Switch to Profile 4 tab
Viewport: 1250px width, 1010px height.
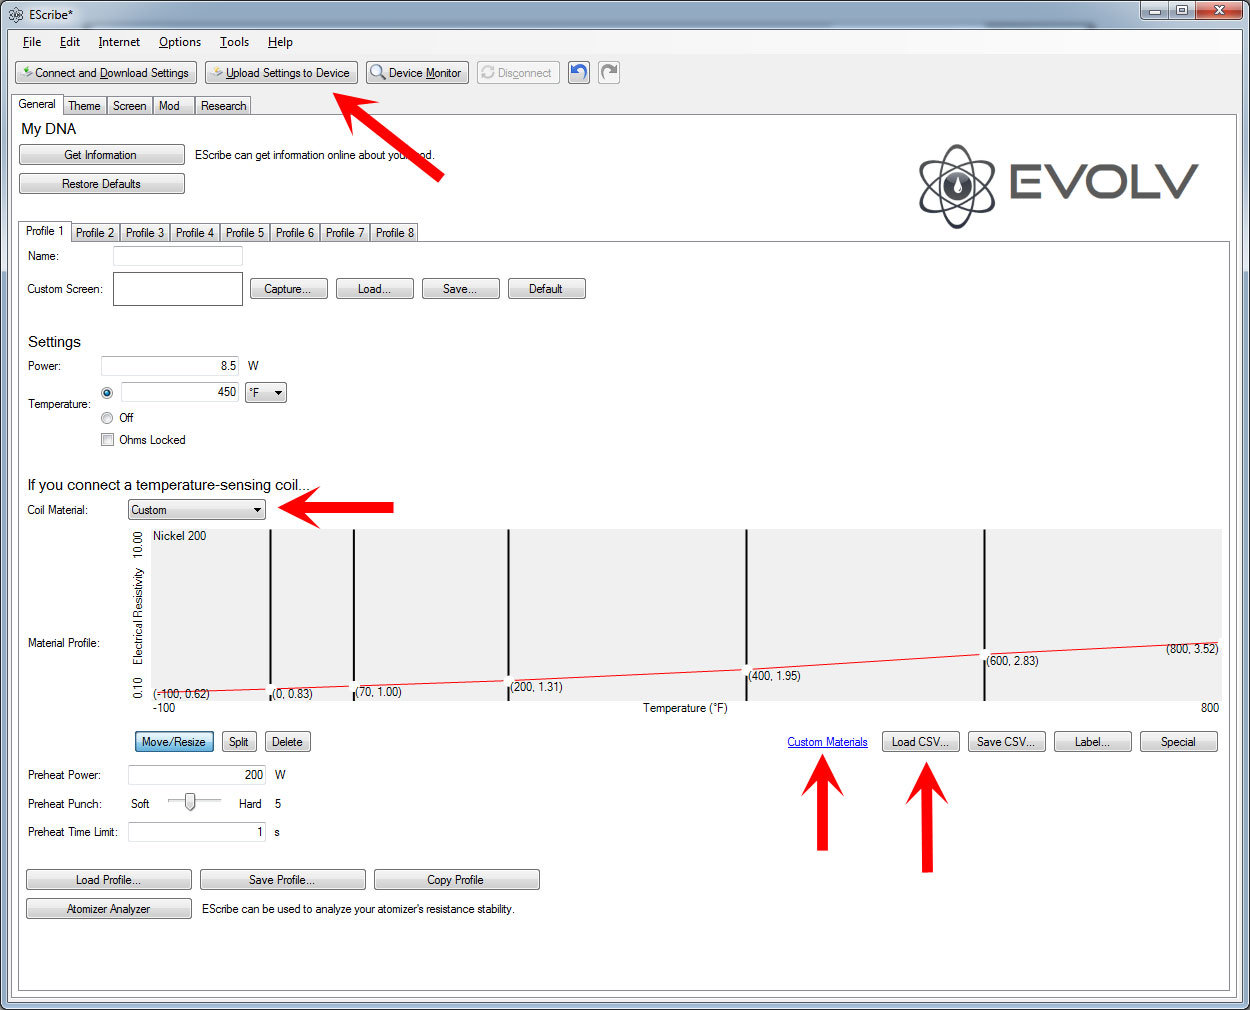(x=194, y=233)
